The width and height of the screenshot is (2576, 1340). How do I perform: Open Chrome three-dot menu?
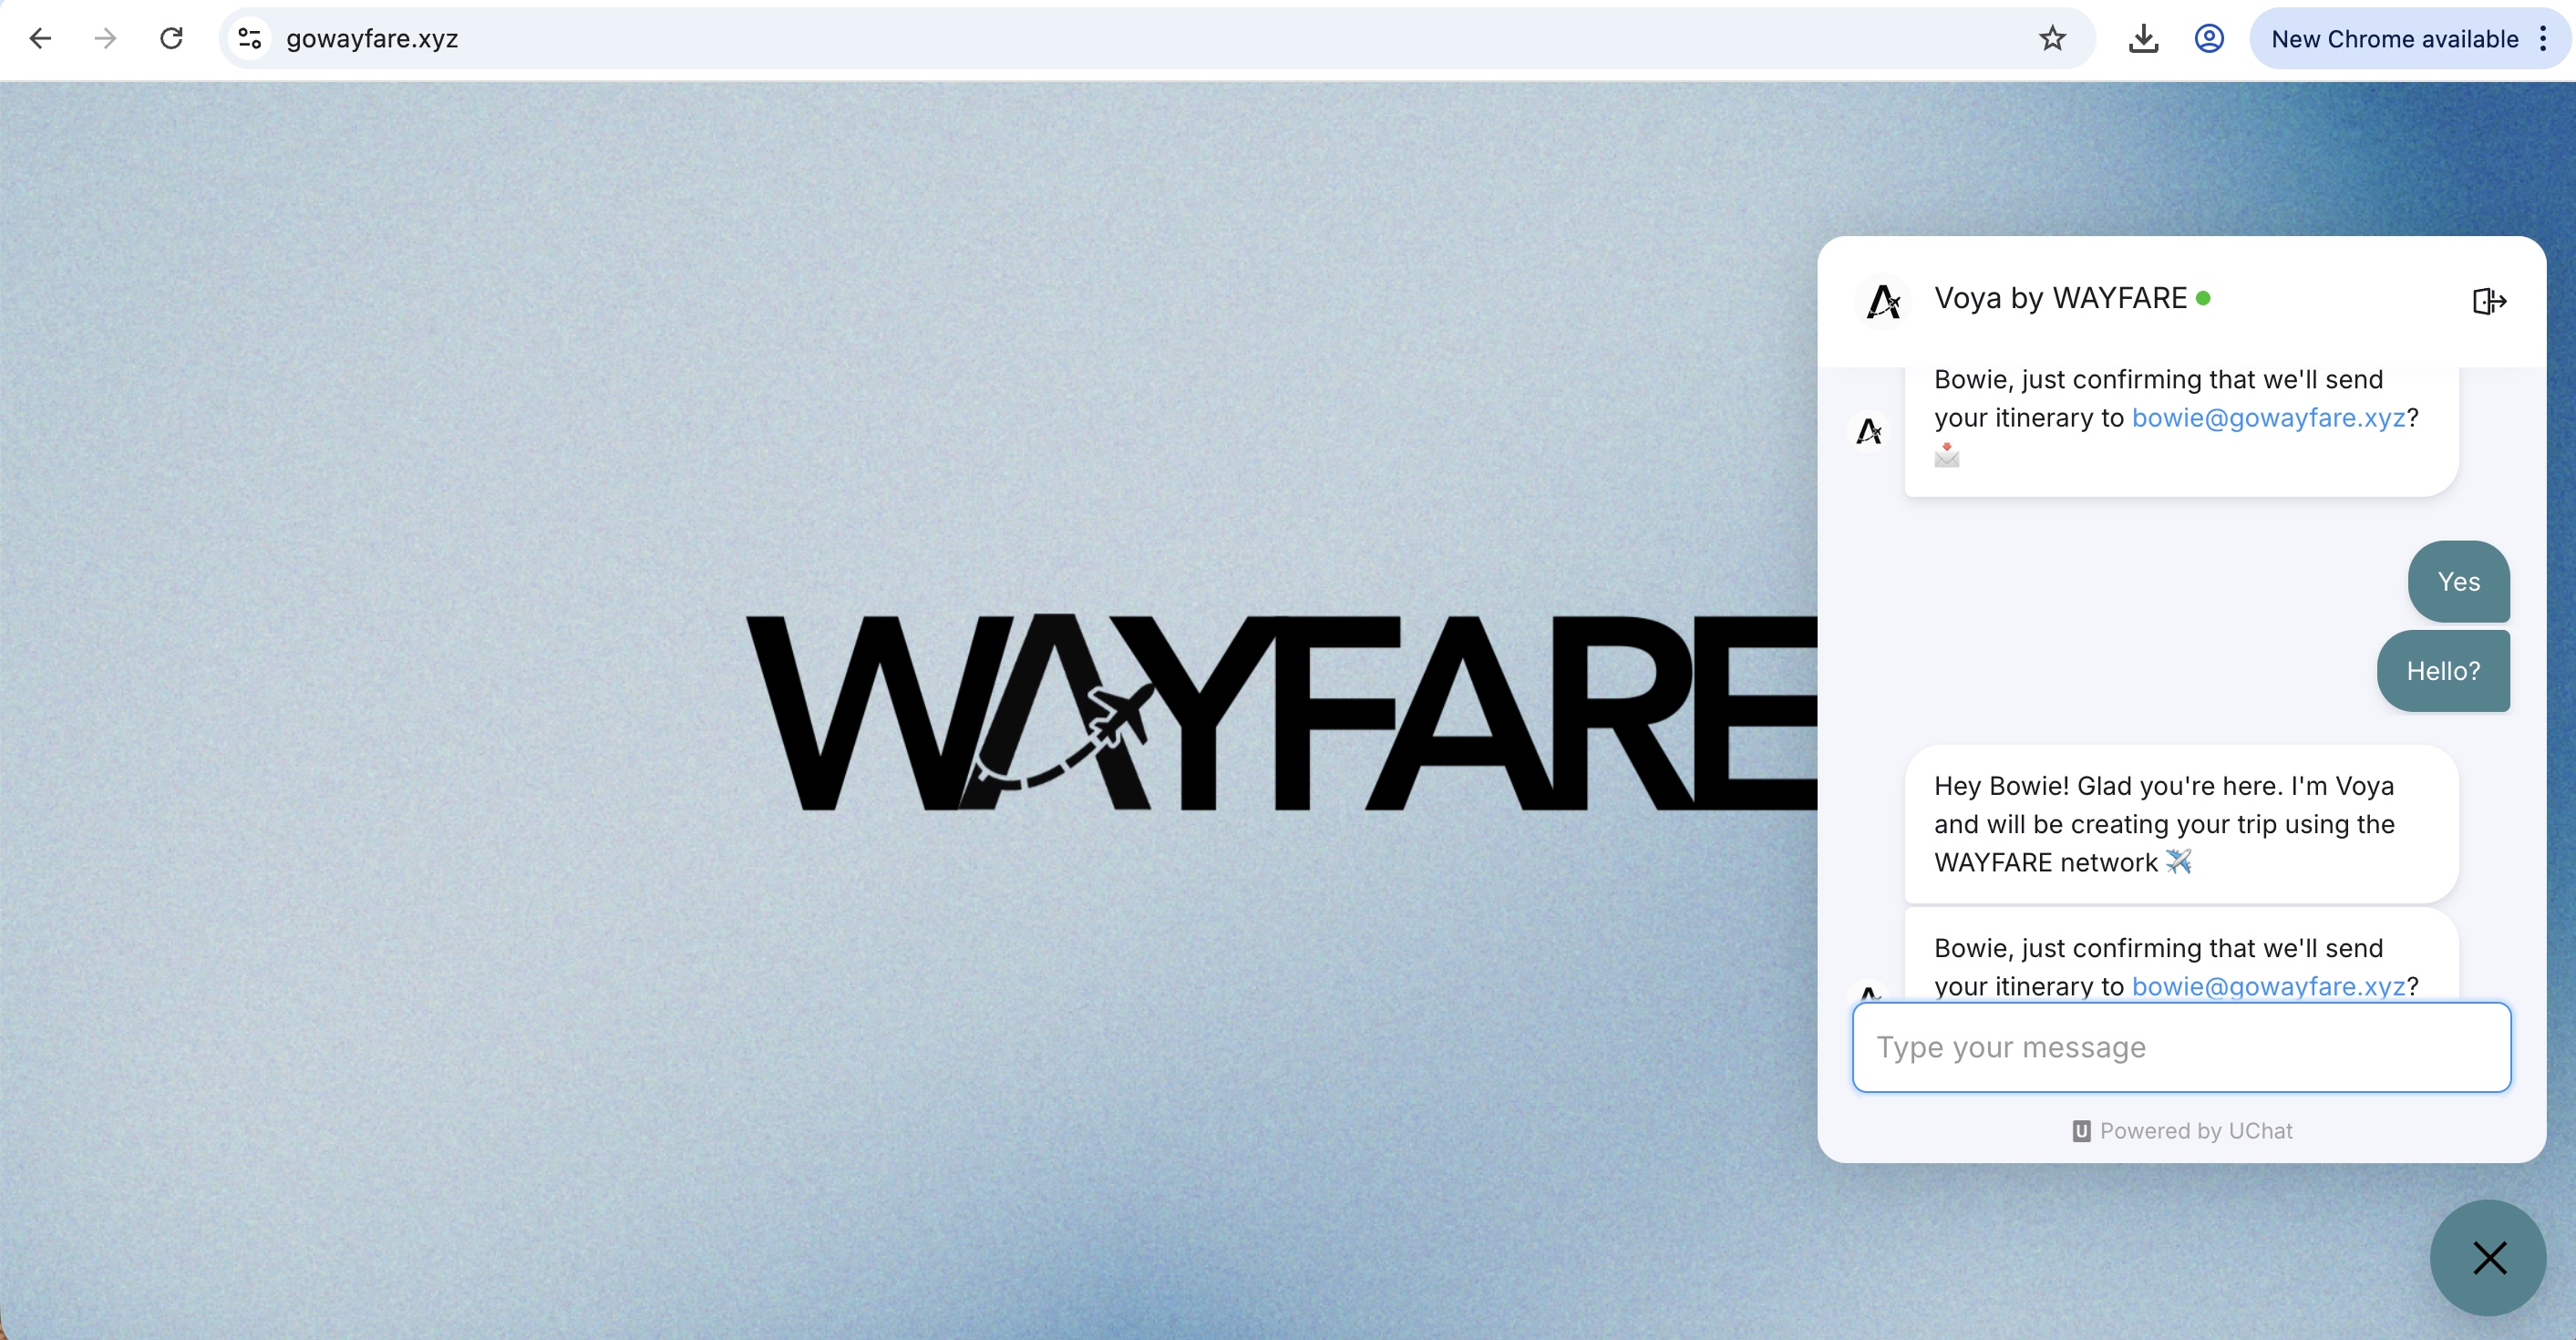pos(2543,39)
